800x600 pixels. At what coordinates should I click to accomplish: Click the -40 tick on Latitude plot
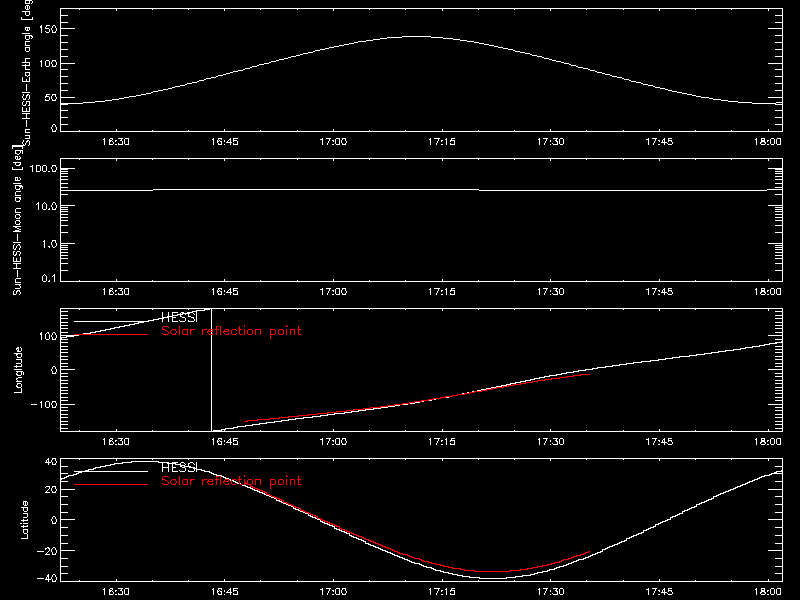tap(47, 579)
